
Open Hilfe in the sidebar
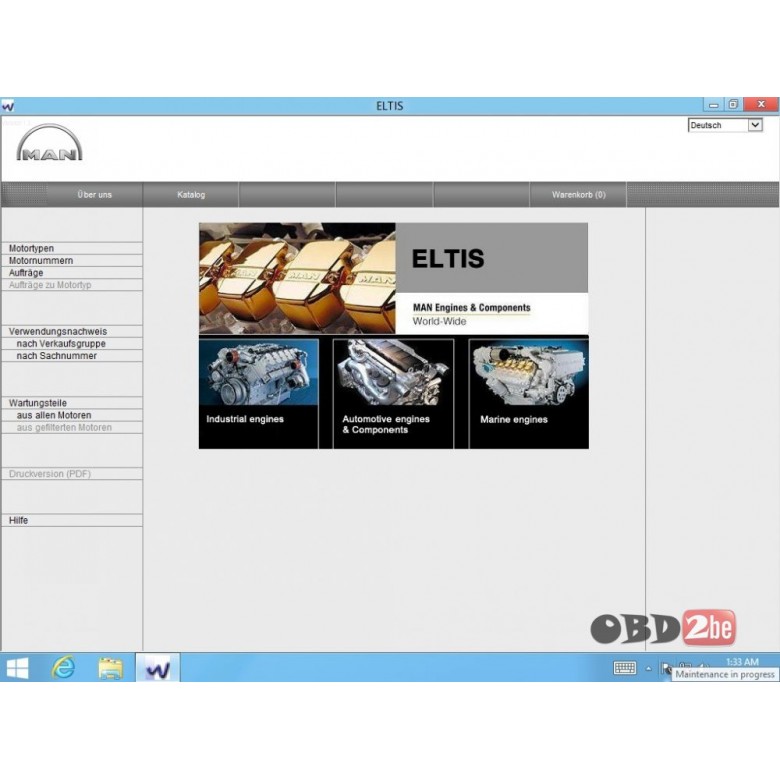click(x=72, y=520)
